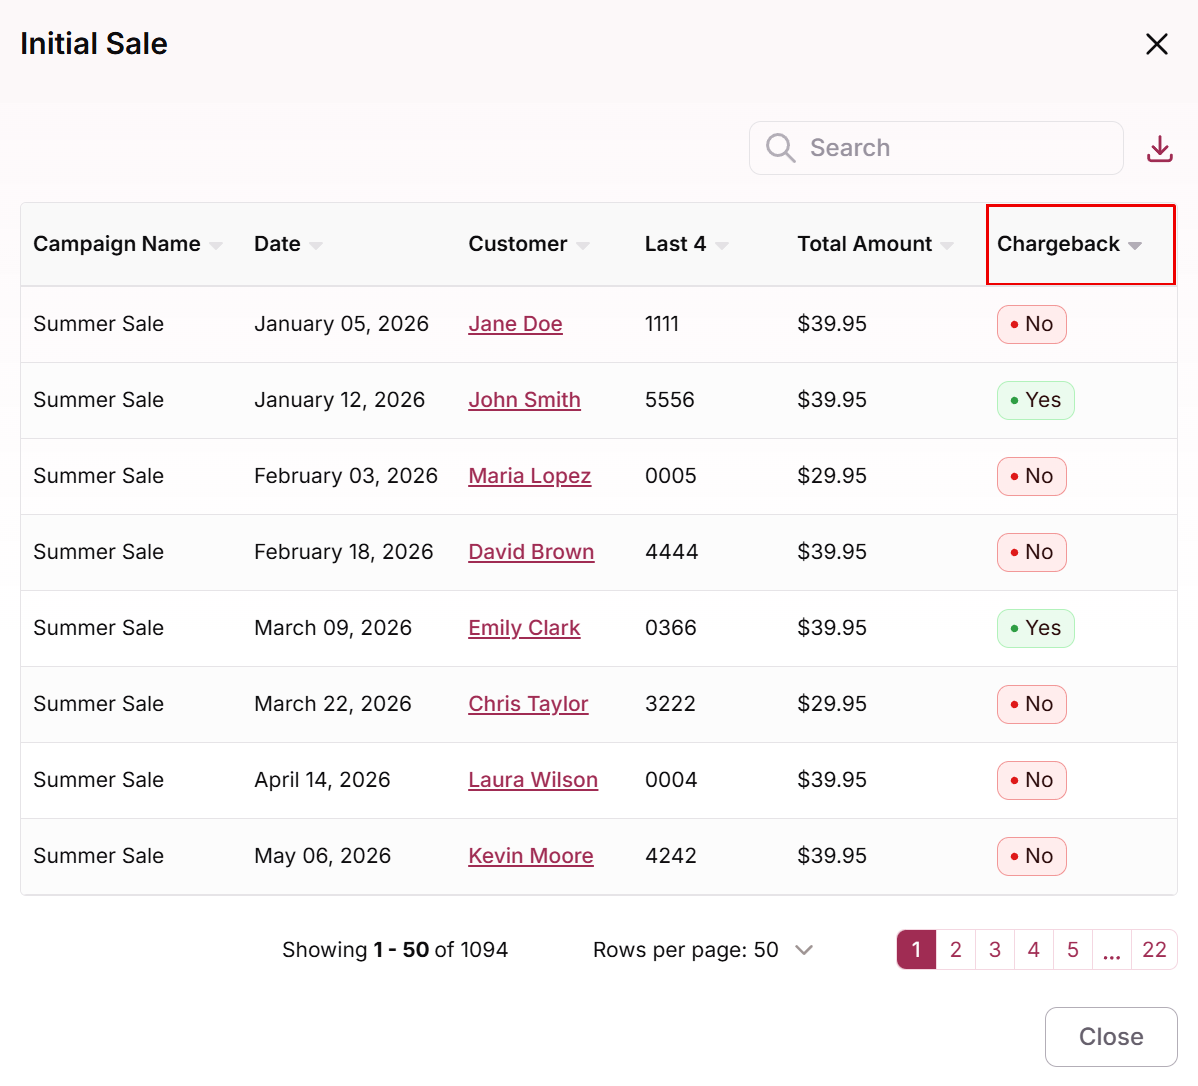Click the magnifying glass search icon
Screen dimensions: 1198x1086
pos(780,148)
